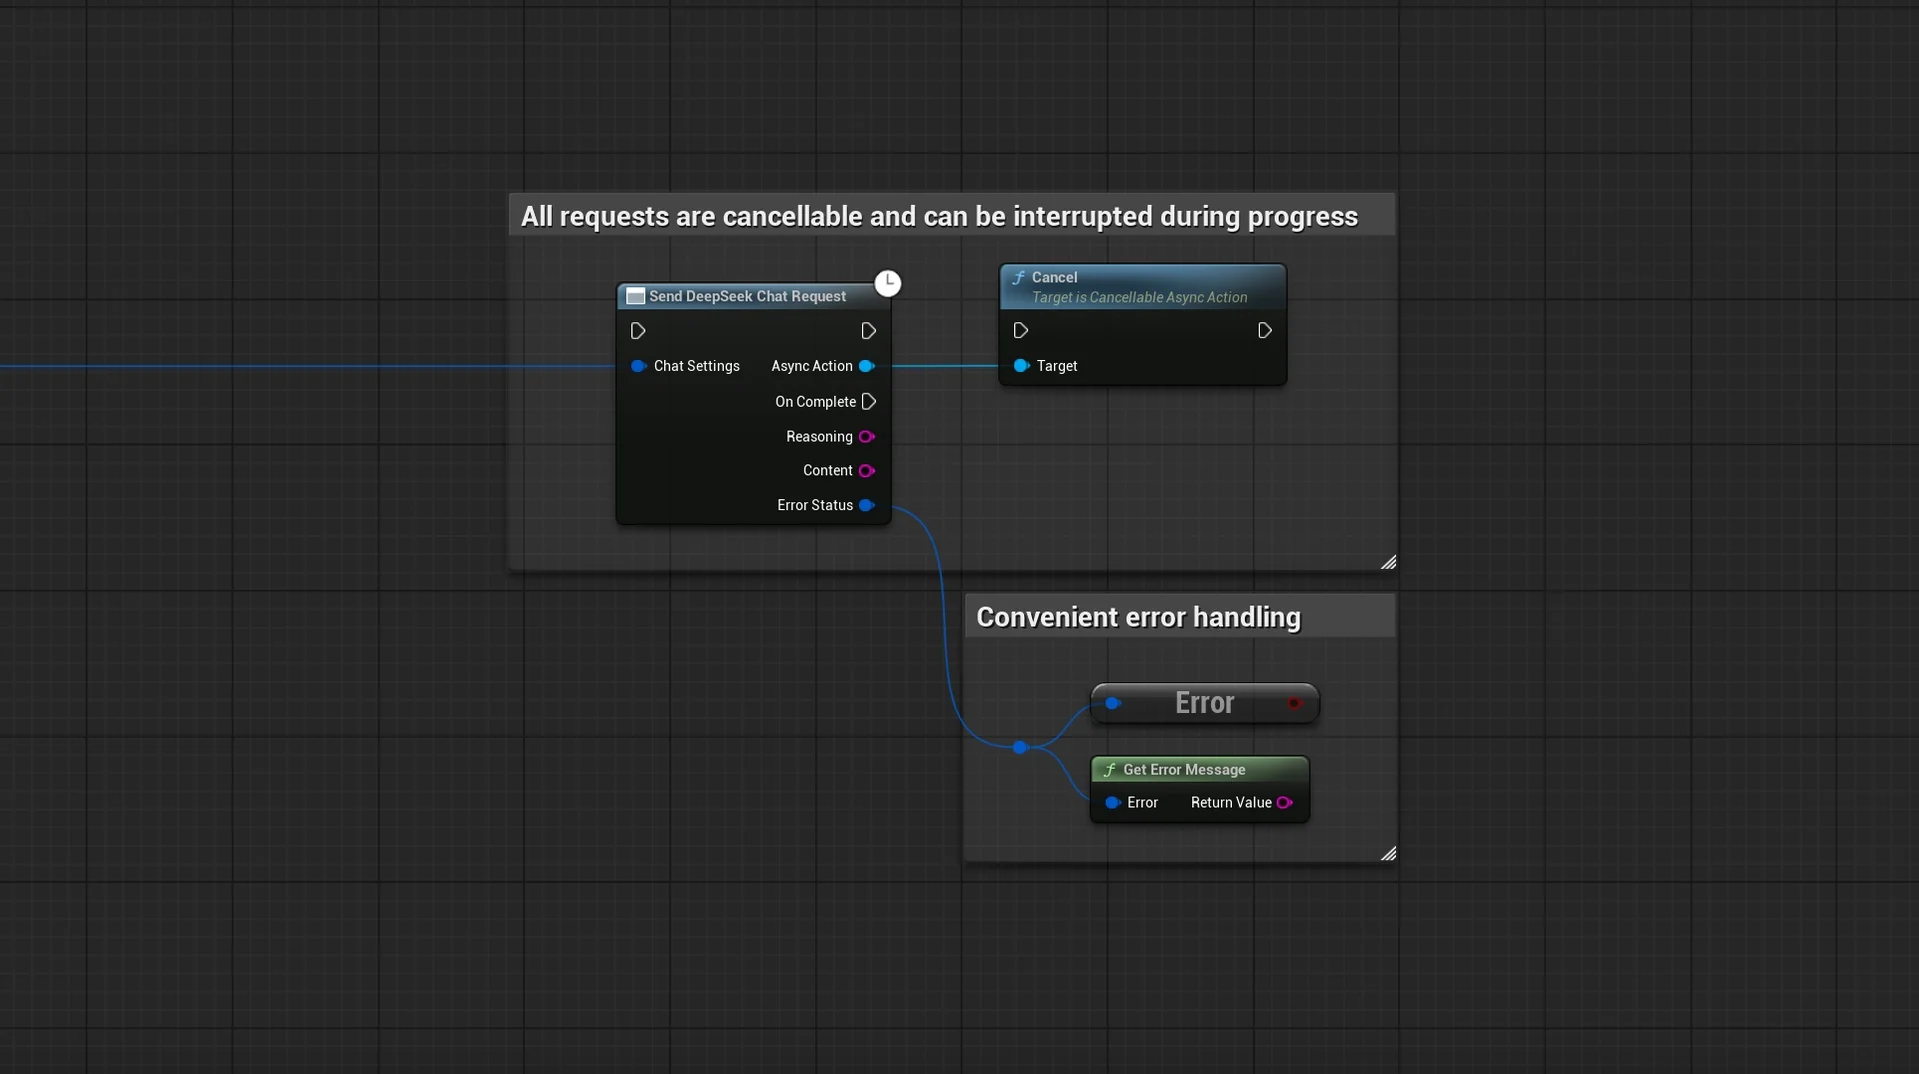This screenshot has width=1919, height=1074.
Task: Click the reroute node on the error wire
Action: pos(1019,747)
